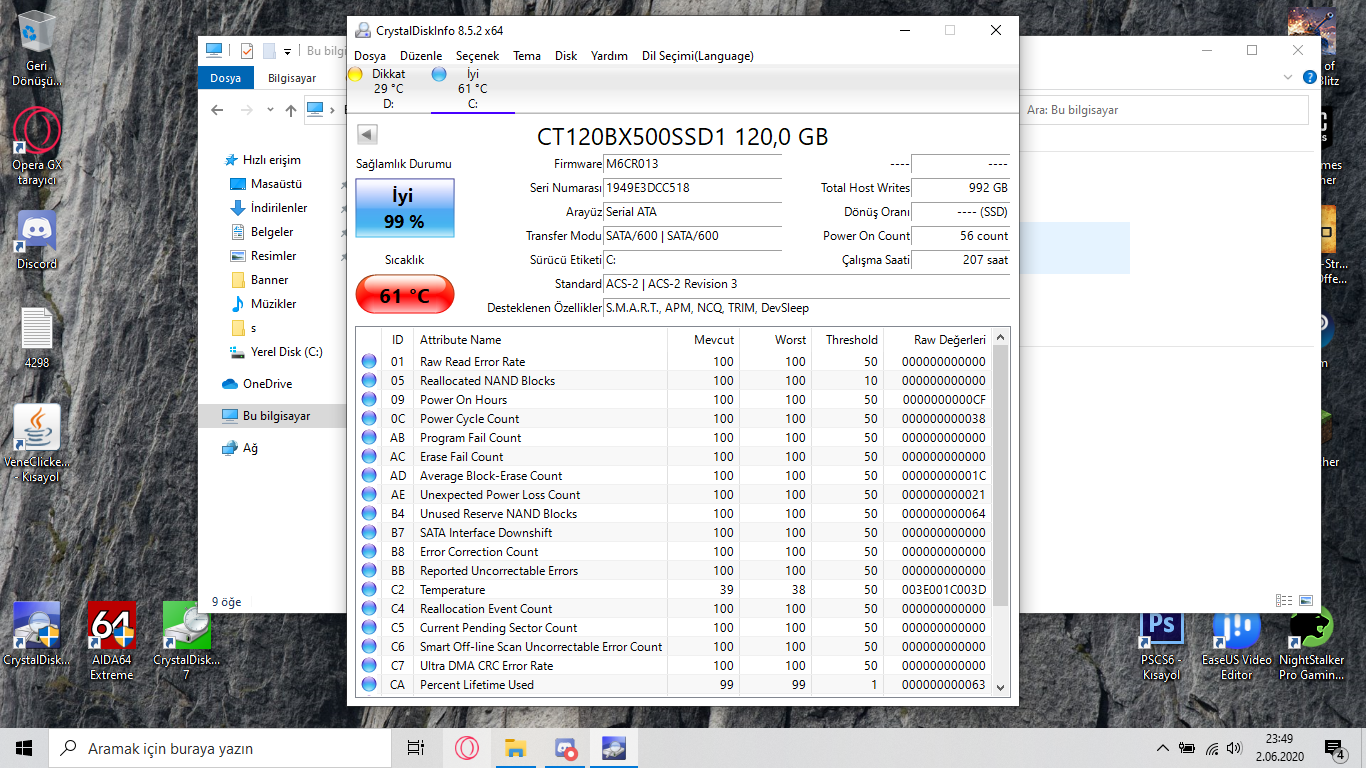1366x768 pixels.
Task: Select Ağ in Explorer sidebar
Action: pyautogui.click(x=240, y=448)
